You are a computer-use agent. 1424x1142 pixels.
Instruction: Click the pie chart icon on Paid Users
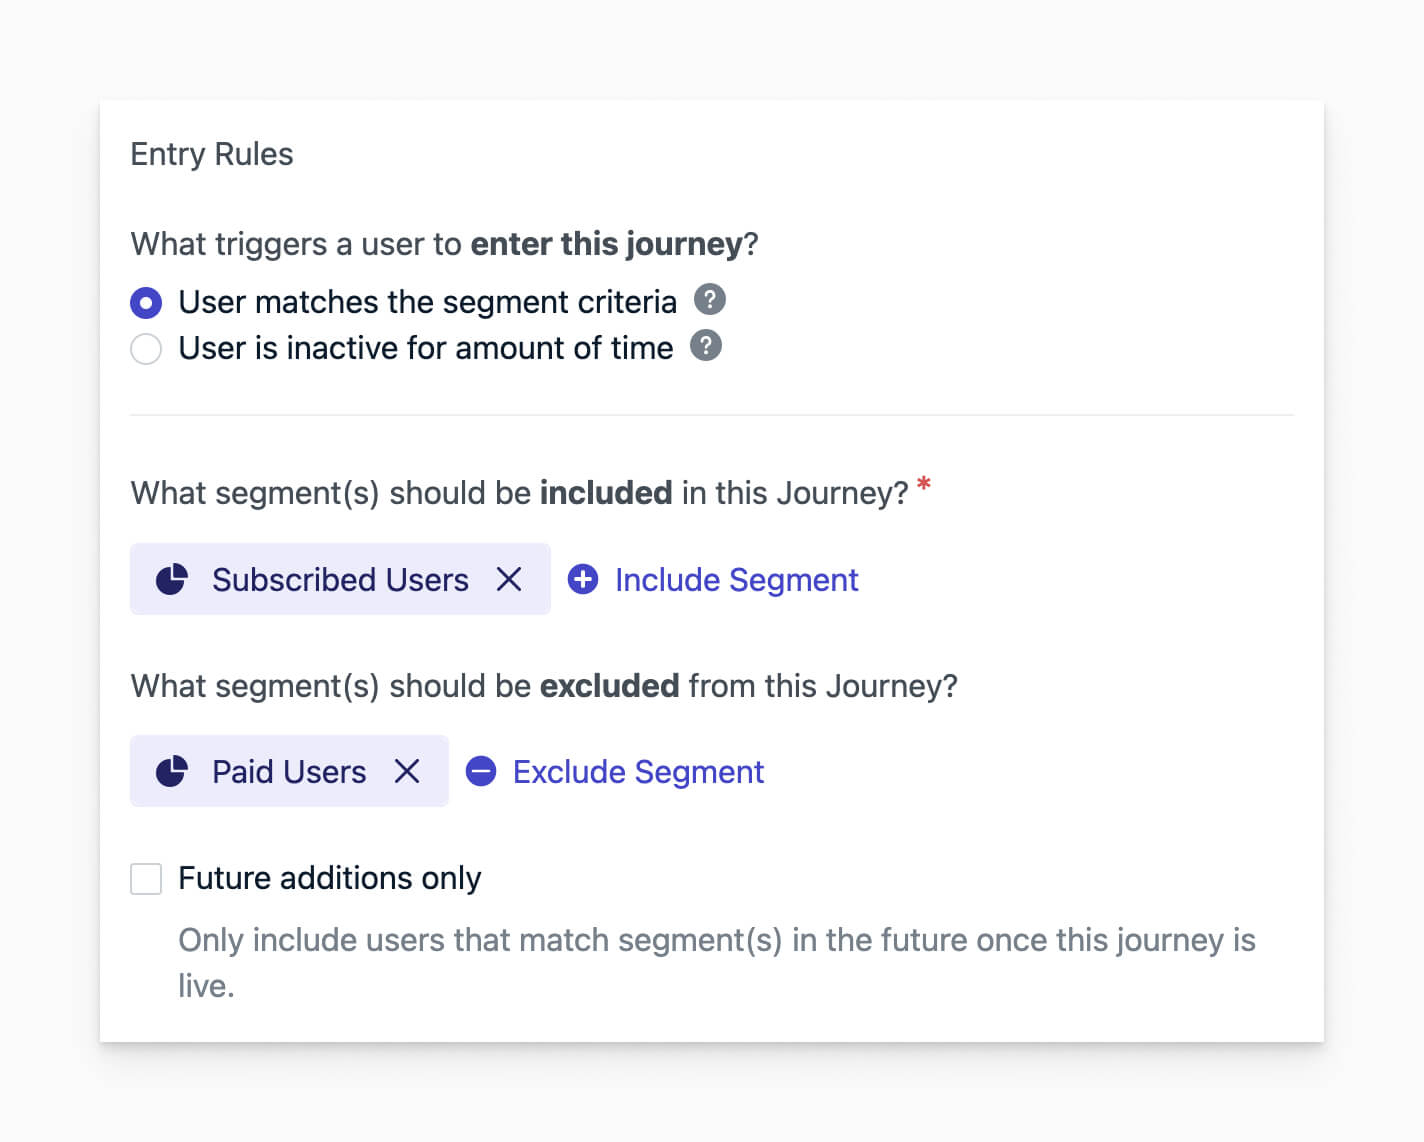coord(172,772)
